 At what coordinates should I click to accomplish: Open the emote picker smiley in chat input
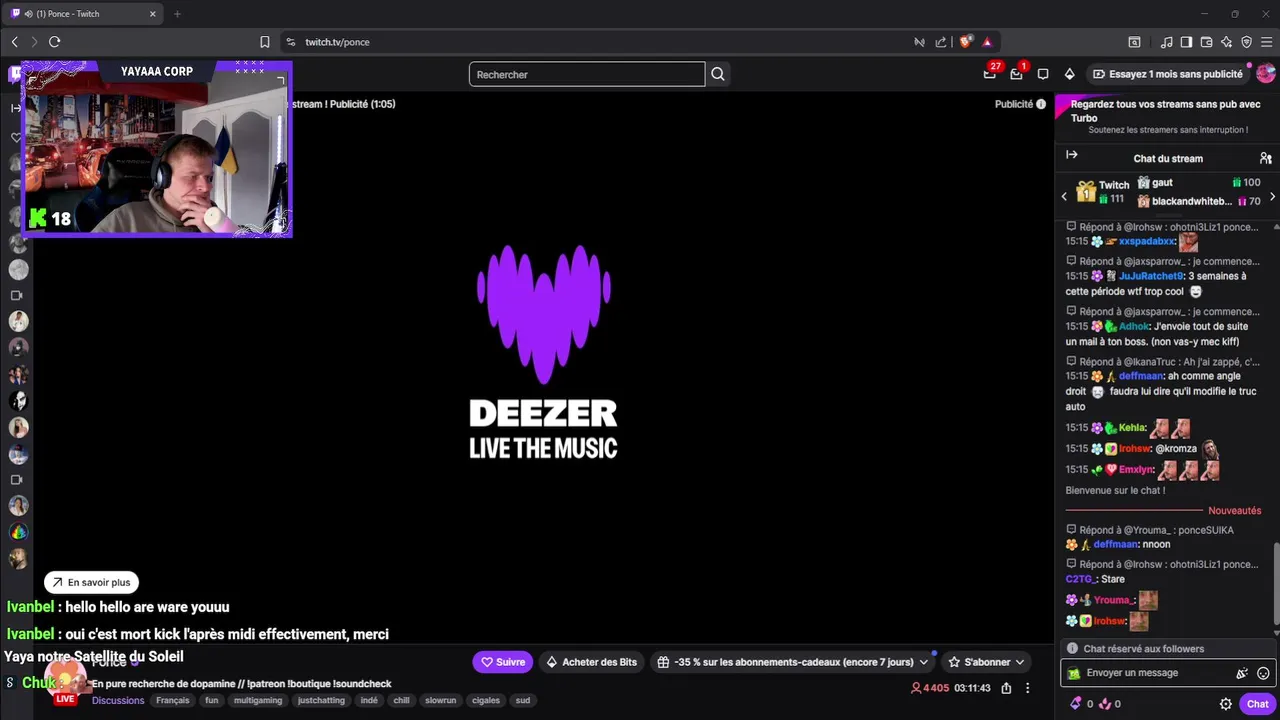1263,673
